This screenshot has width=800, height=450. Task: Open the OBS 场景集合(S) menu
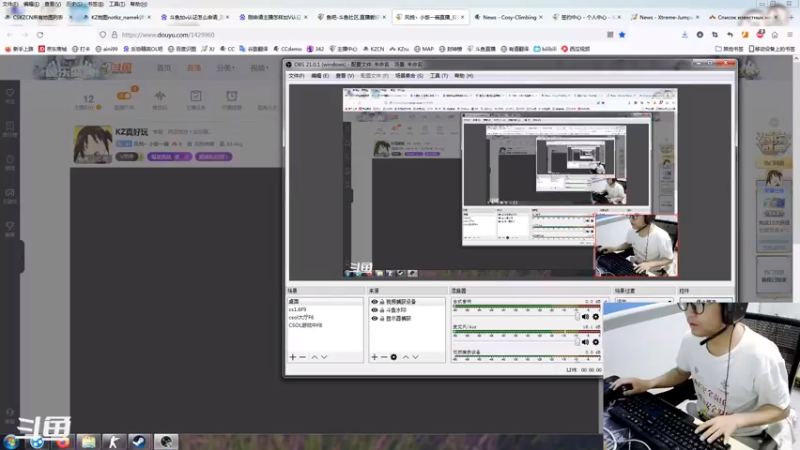tap(409, 76)
